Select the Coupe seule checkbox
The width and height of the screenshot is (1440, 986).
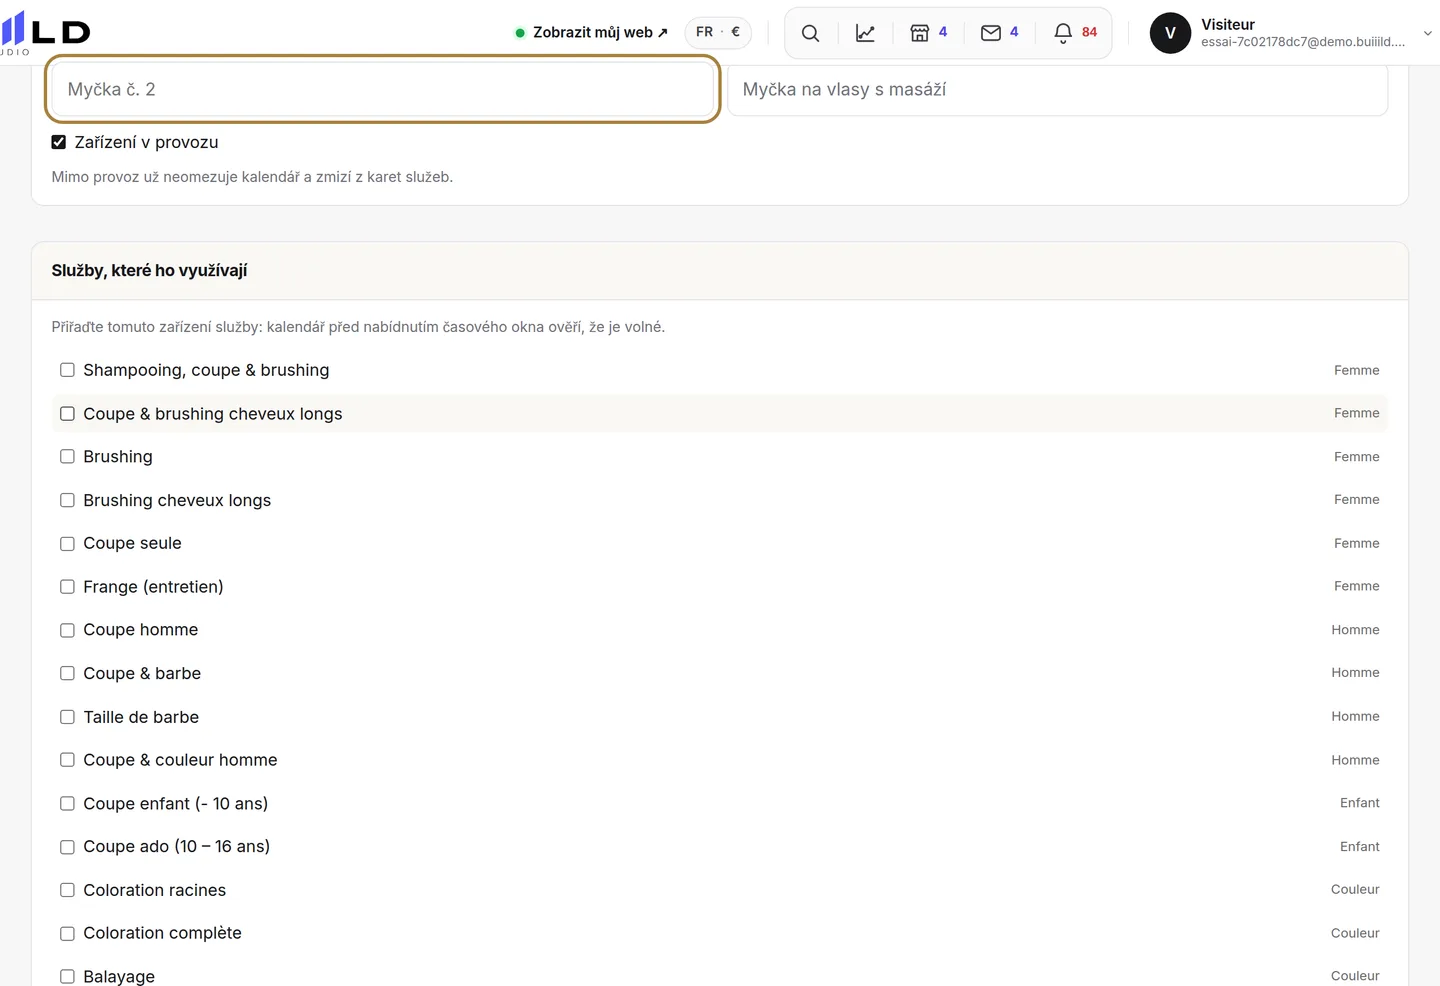point(67,543)
